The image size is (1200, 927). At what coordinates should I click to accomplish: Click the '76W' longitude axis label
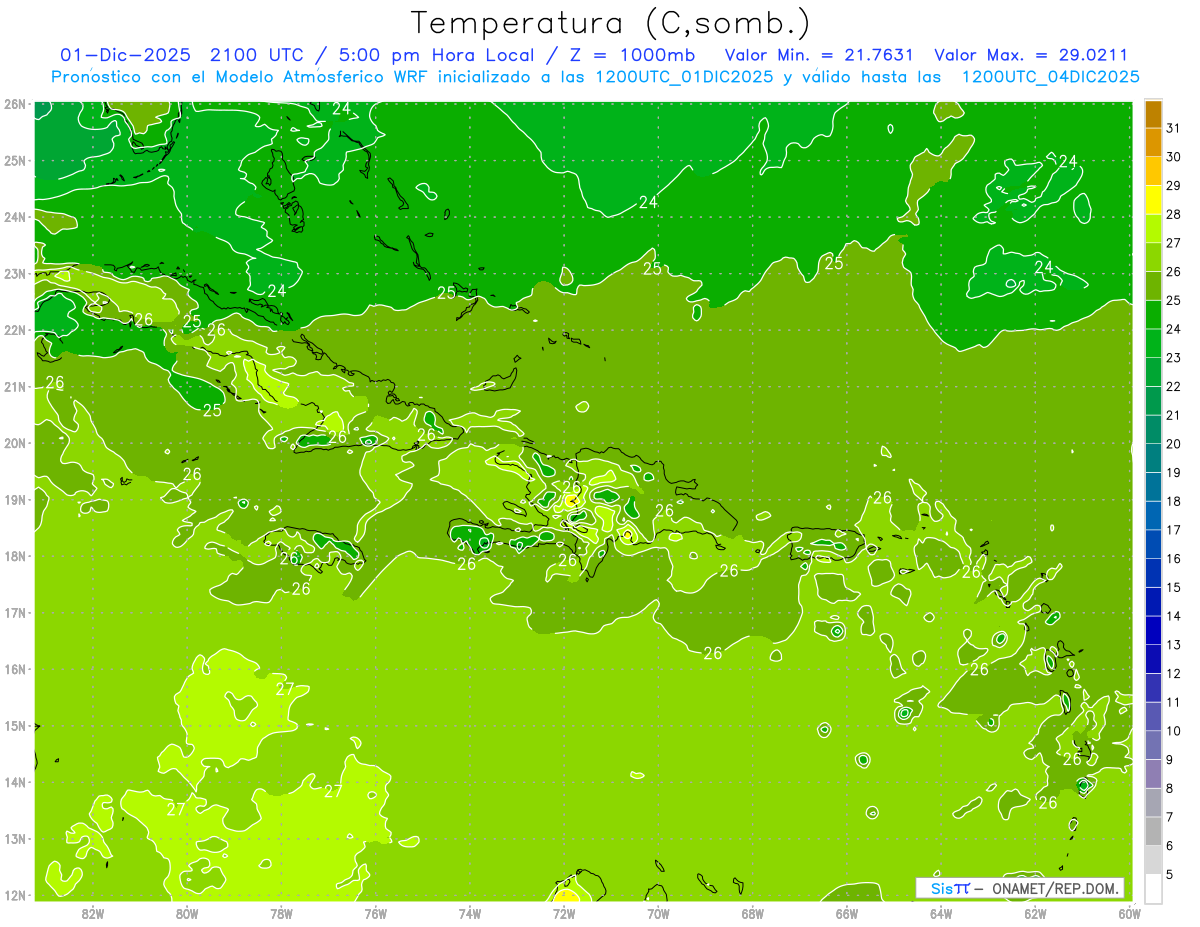(x=375, y=913)
